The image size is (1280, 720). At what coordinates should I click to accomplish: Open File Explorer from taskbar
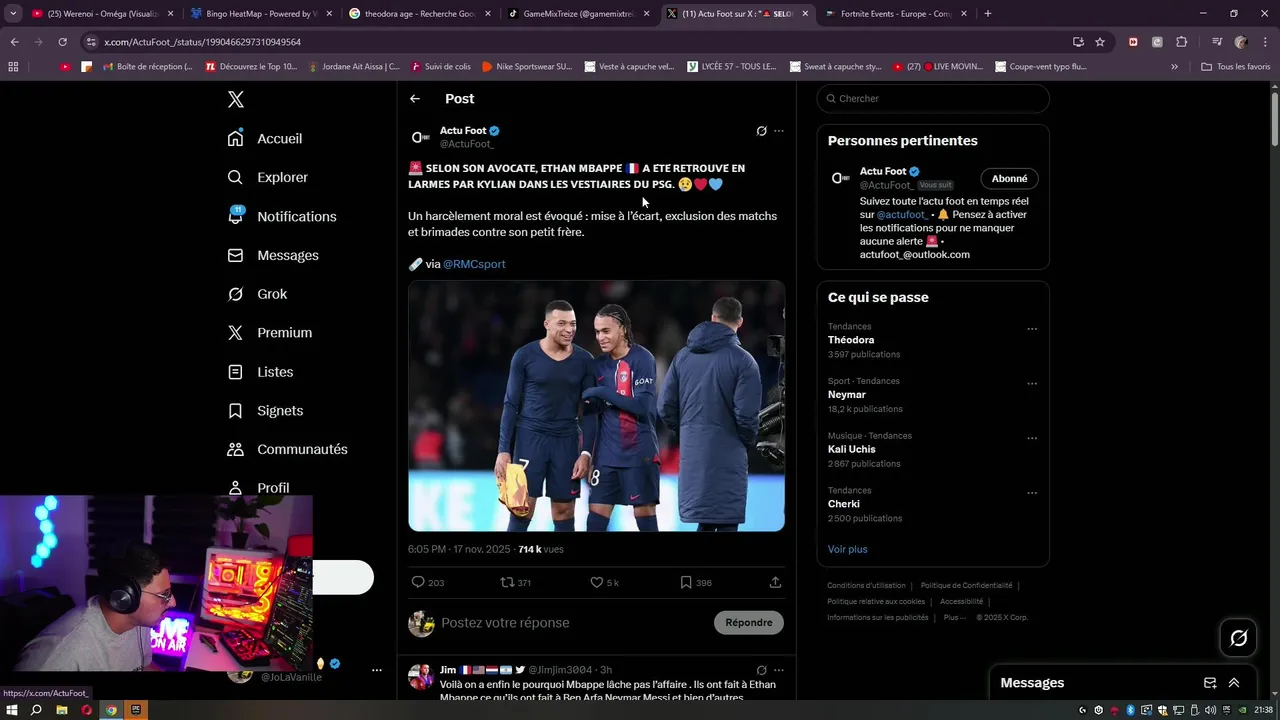click(62, 710)
